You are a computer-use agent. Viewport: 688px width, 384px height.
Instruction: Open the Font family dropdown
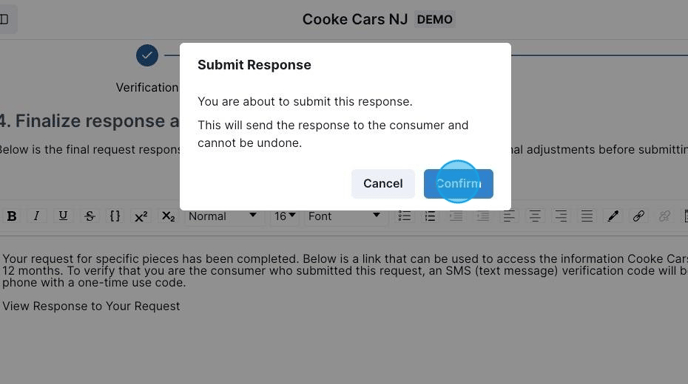click(x=344, y=216)
